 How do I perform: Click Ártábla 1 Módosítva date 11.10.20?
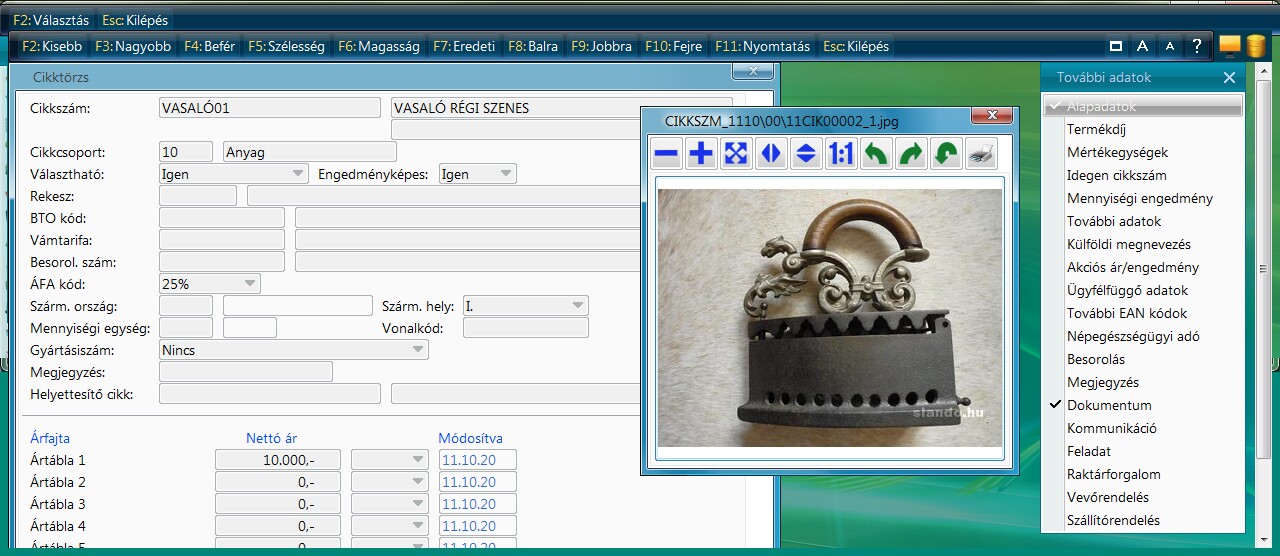coord(477,460)
